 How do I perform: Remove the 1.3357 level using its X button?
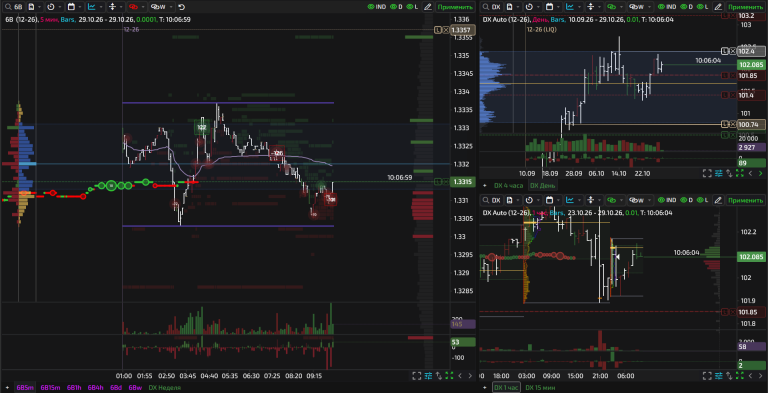click(x=446, y=30)
